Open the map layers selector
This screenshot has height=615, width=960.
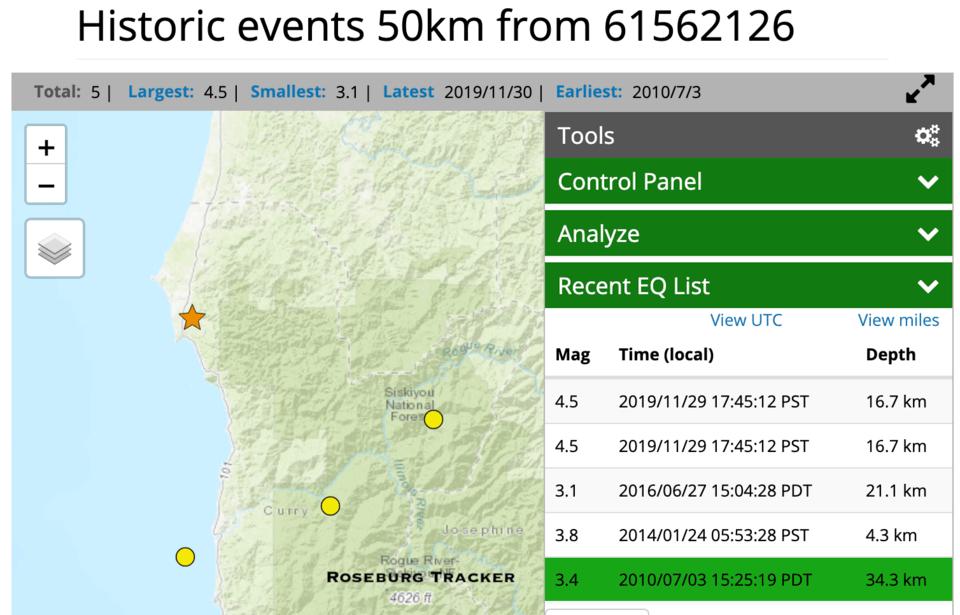tap(55, 248)
